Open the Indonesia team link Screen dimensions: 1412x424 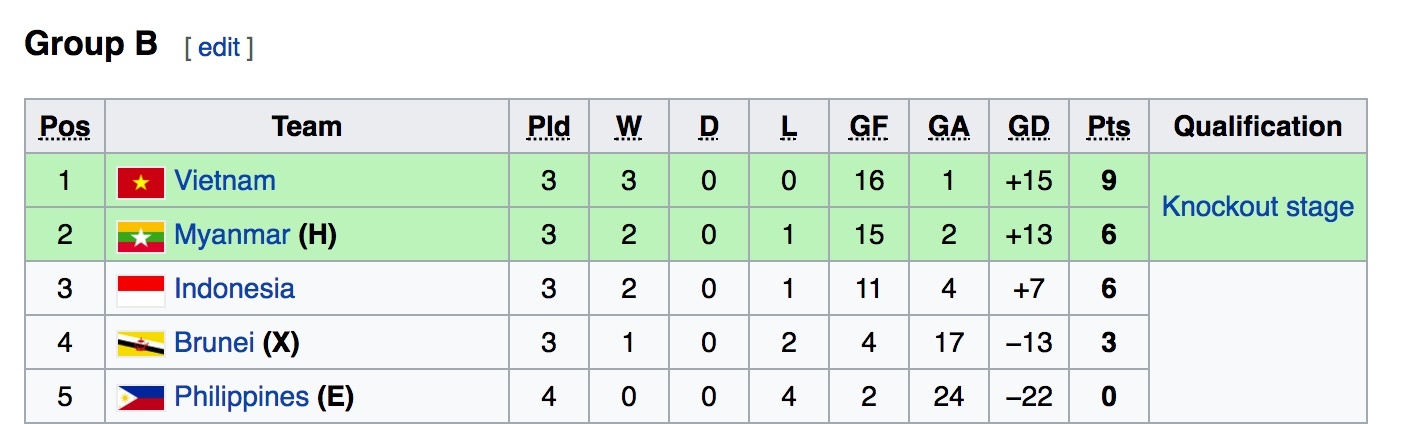click(234, 289)
